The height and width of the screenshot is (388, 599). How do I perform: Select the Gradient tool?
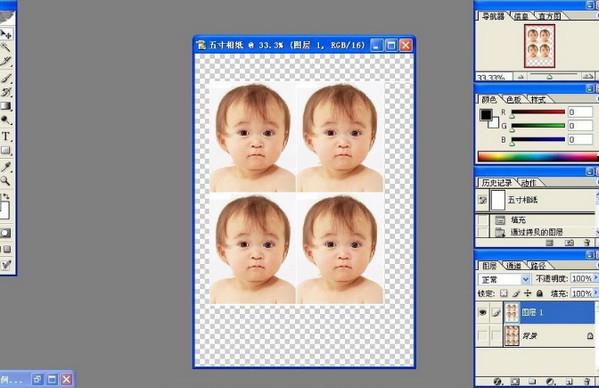[5, 106]
